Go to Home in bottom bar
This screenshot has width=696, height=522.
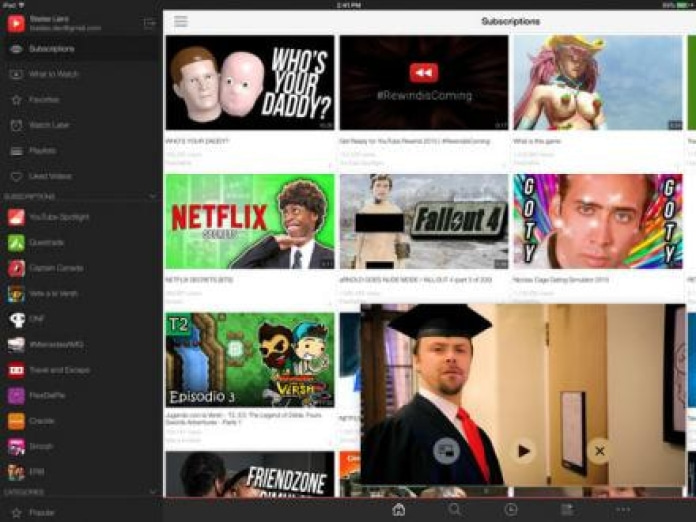click(399, 510)
